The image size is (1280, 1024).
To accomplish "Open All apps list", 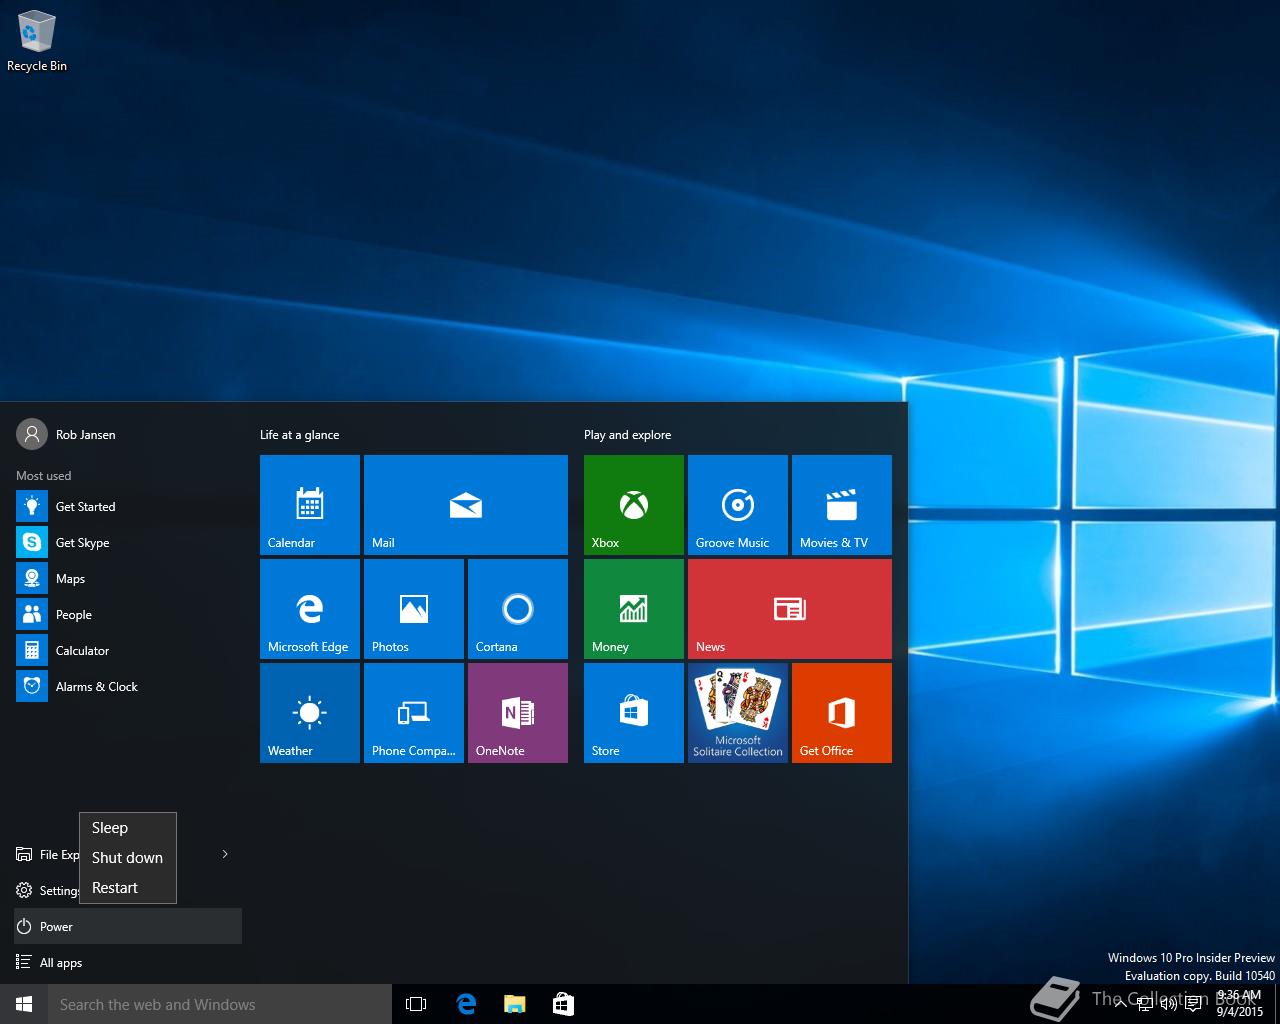I will click(x=128, y=963).
